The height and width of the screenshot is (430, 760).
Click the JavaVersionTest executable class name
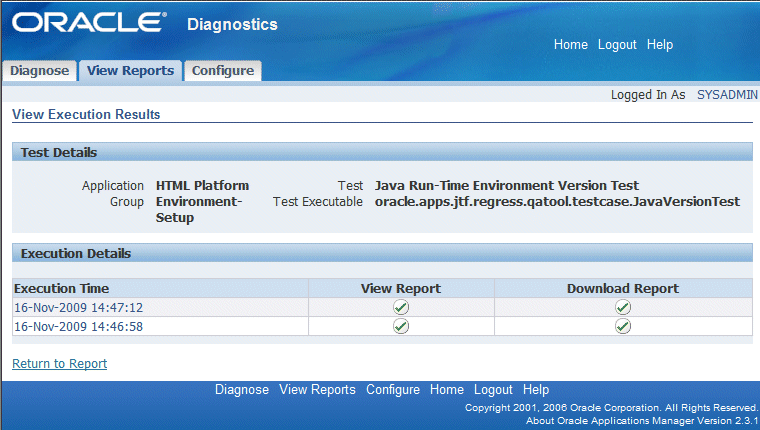[x=557, y=202]
